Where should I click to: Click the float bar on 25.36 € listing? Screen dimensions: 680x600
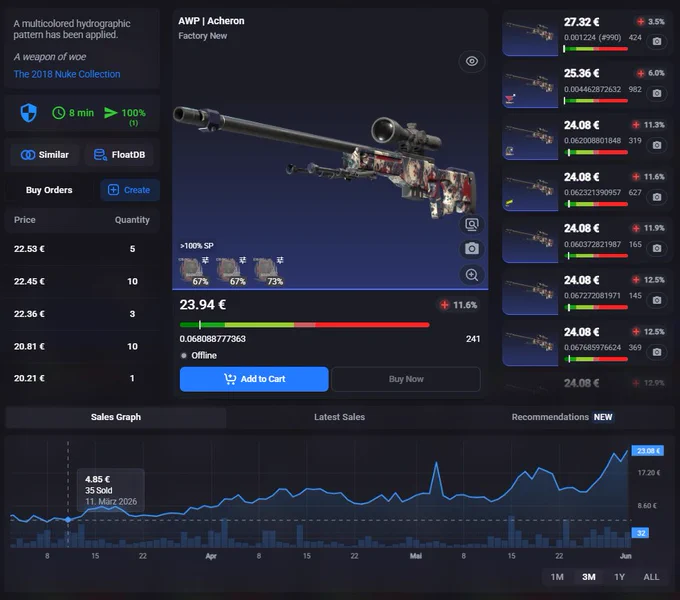595,101
